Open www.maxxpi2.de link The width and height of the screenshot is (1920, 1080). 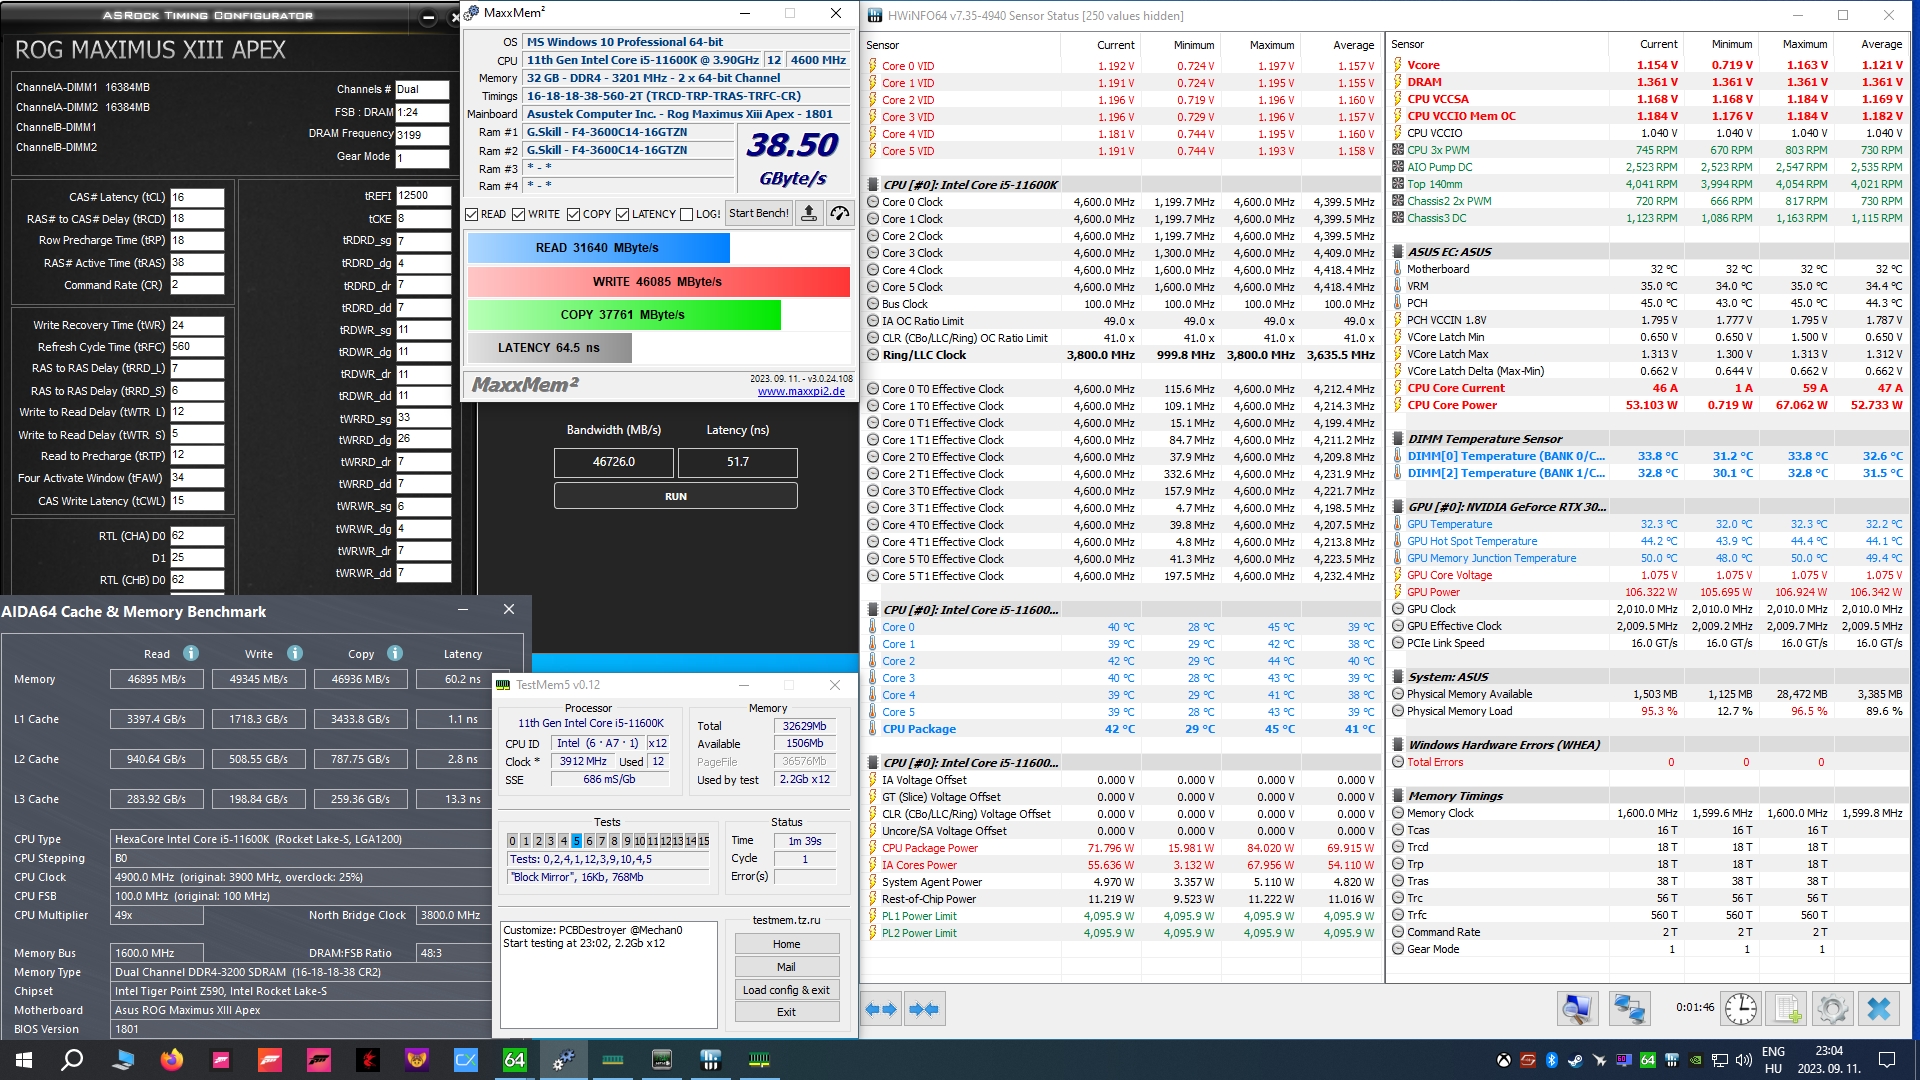point(801,391)
